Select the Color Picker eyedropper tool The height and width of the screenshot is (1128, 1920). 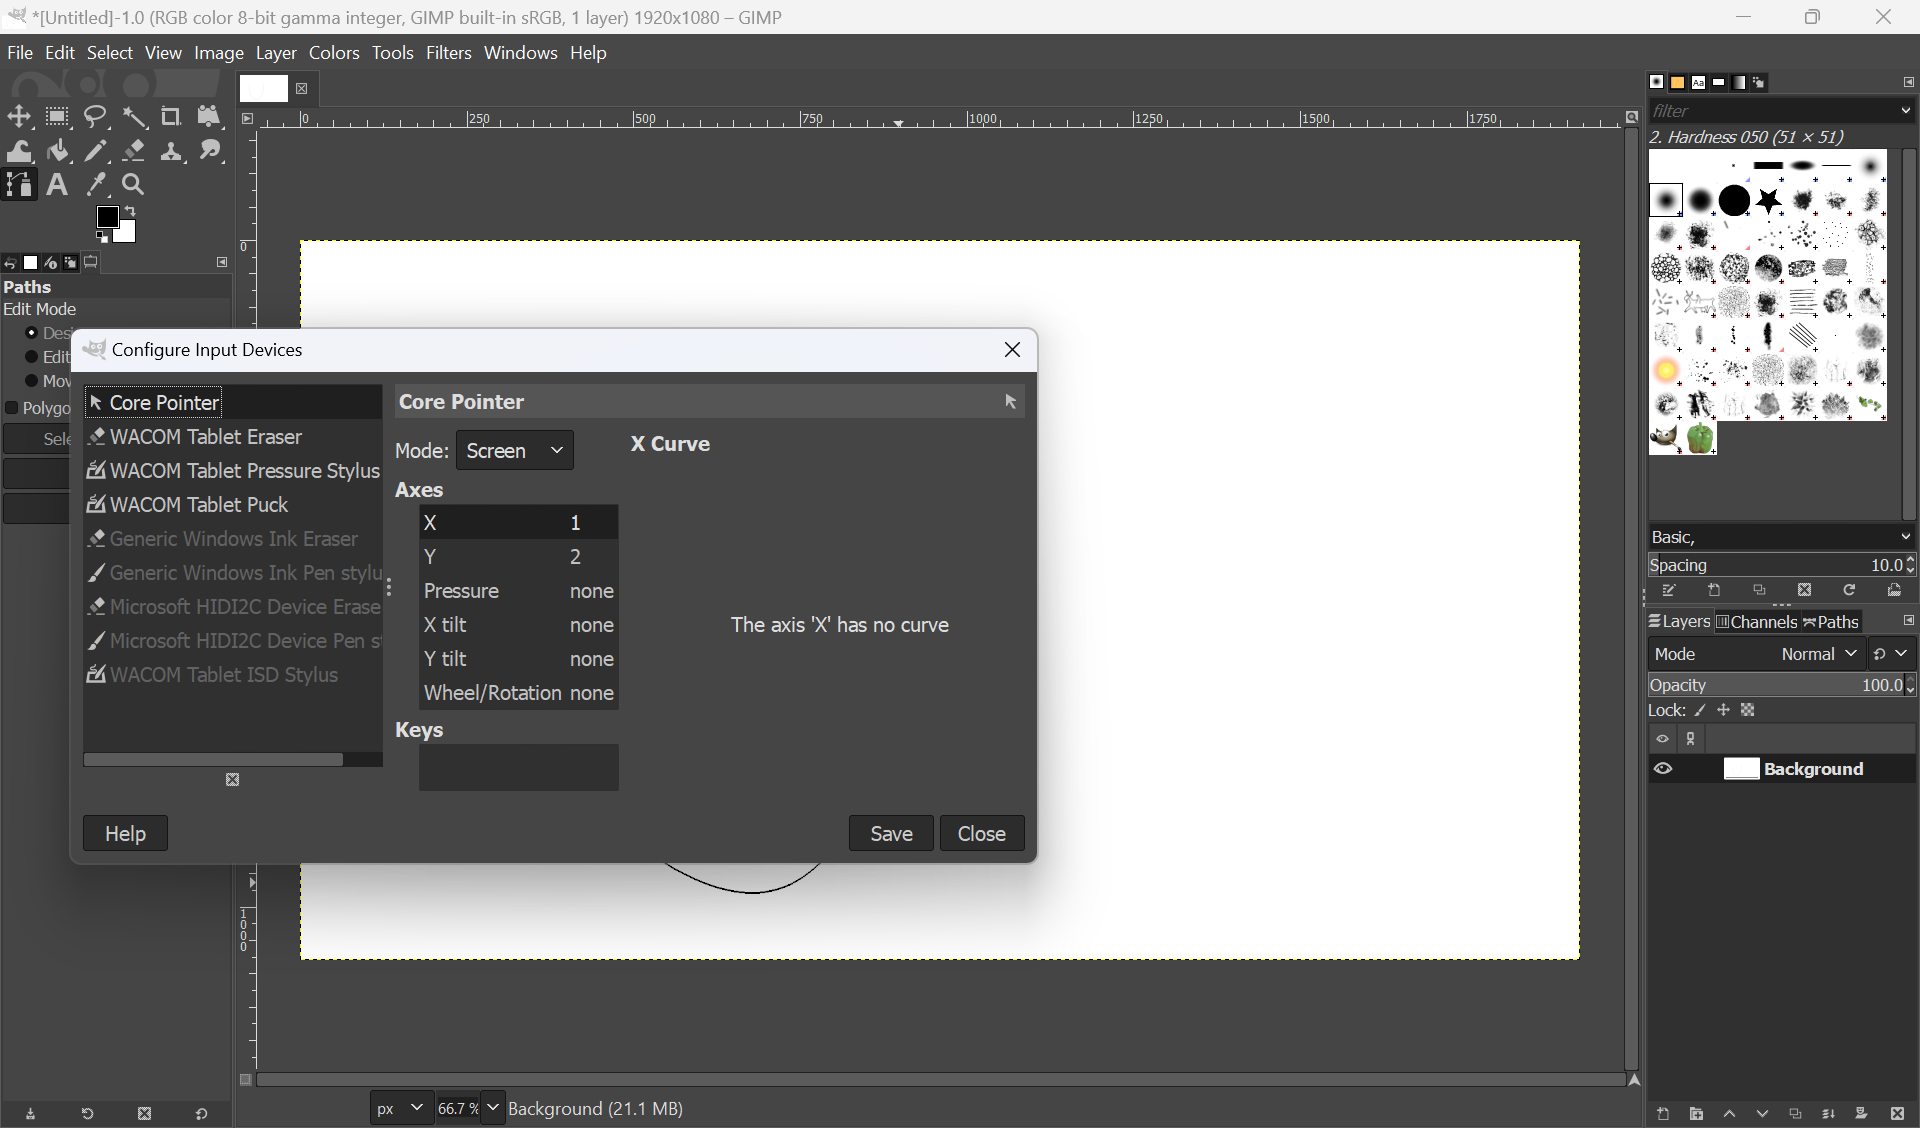tap(96, 185)
